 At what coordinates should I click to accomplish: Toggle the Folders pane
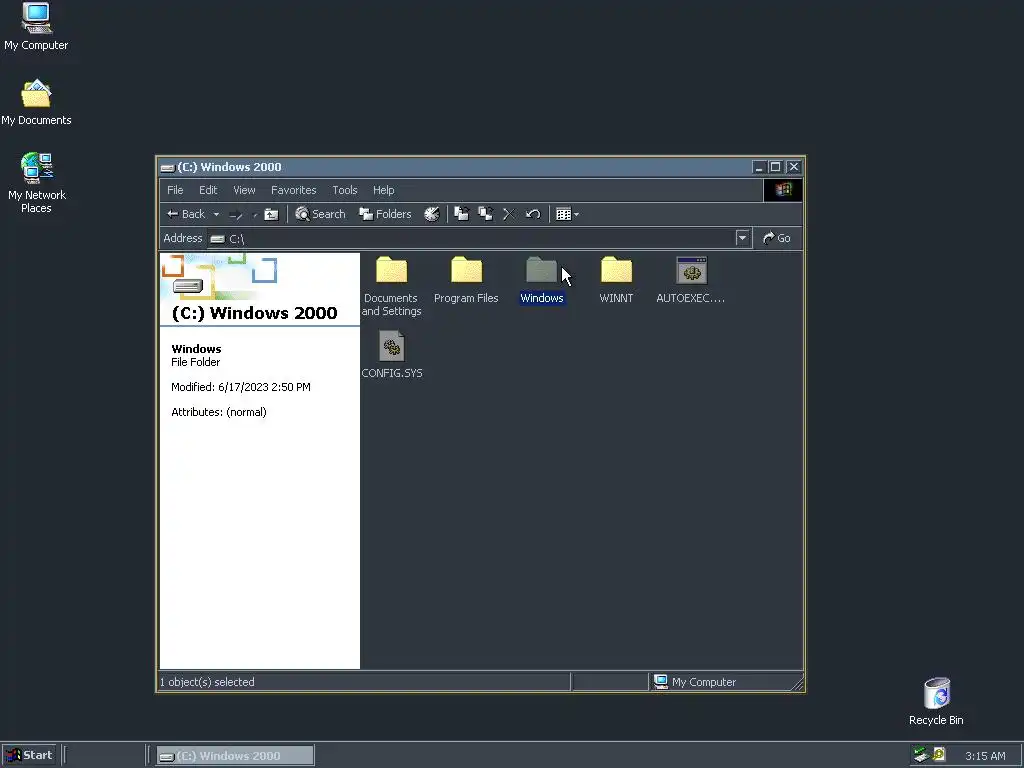pyautogui.click(x=385, y=214)
